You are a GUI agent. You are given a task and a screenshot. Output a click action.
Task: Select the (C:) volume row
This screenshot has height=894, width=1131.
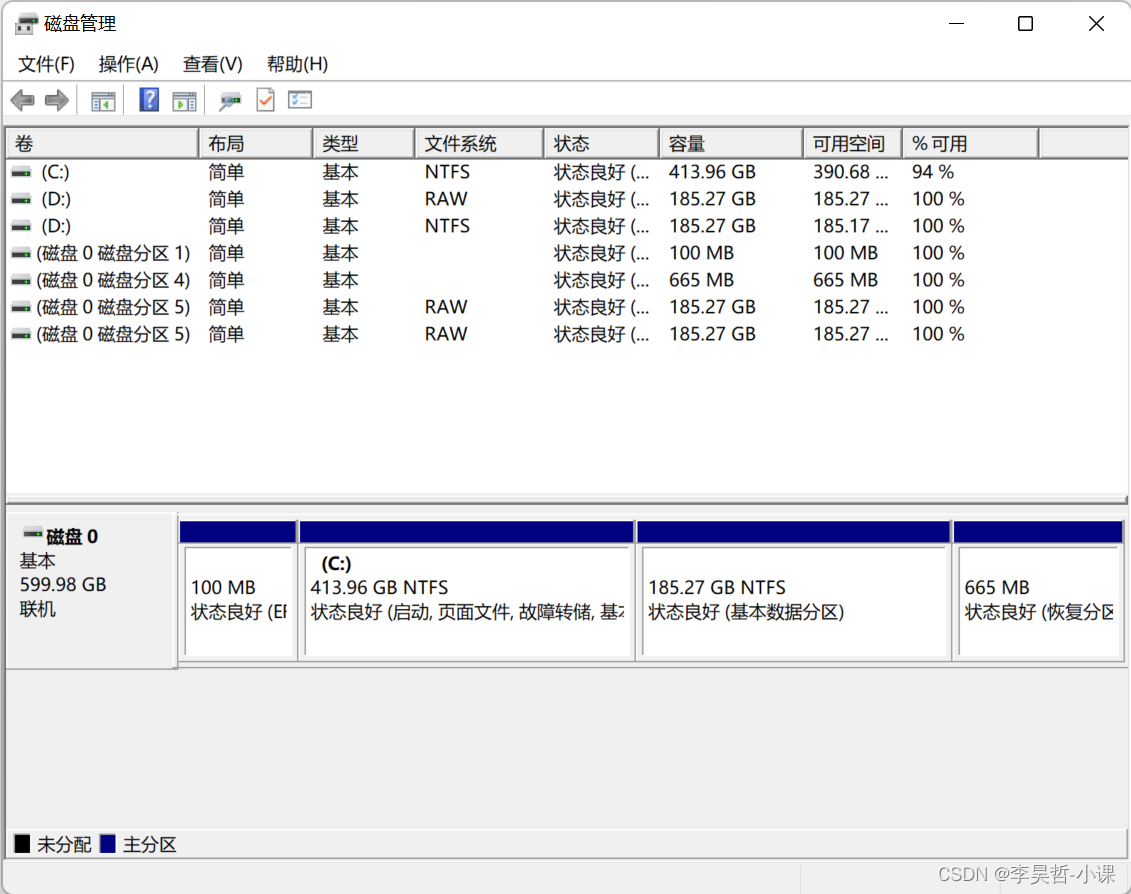pos(566,172)
